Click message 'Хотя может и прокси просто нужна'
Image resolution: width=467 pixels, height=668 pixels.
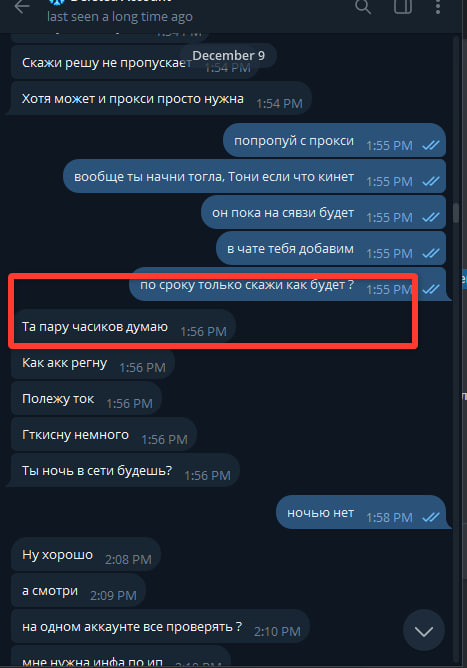point(161,99)
